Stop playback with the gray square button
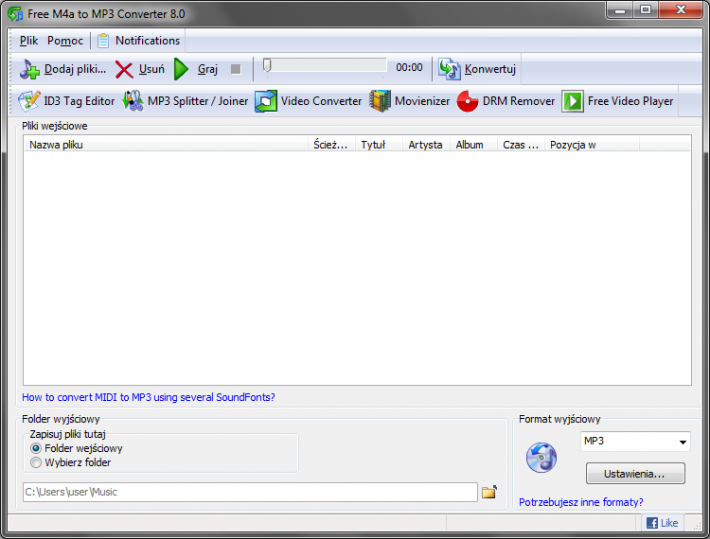 pos(235,69)
